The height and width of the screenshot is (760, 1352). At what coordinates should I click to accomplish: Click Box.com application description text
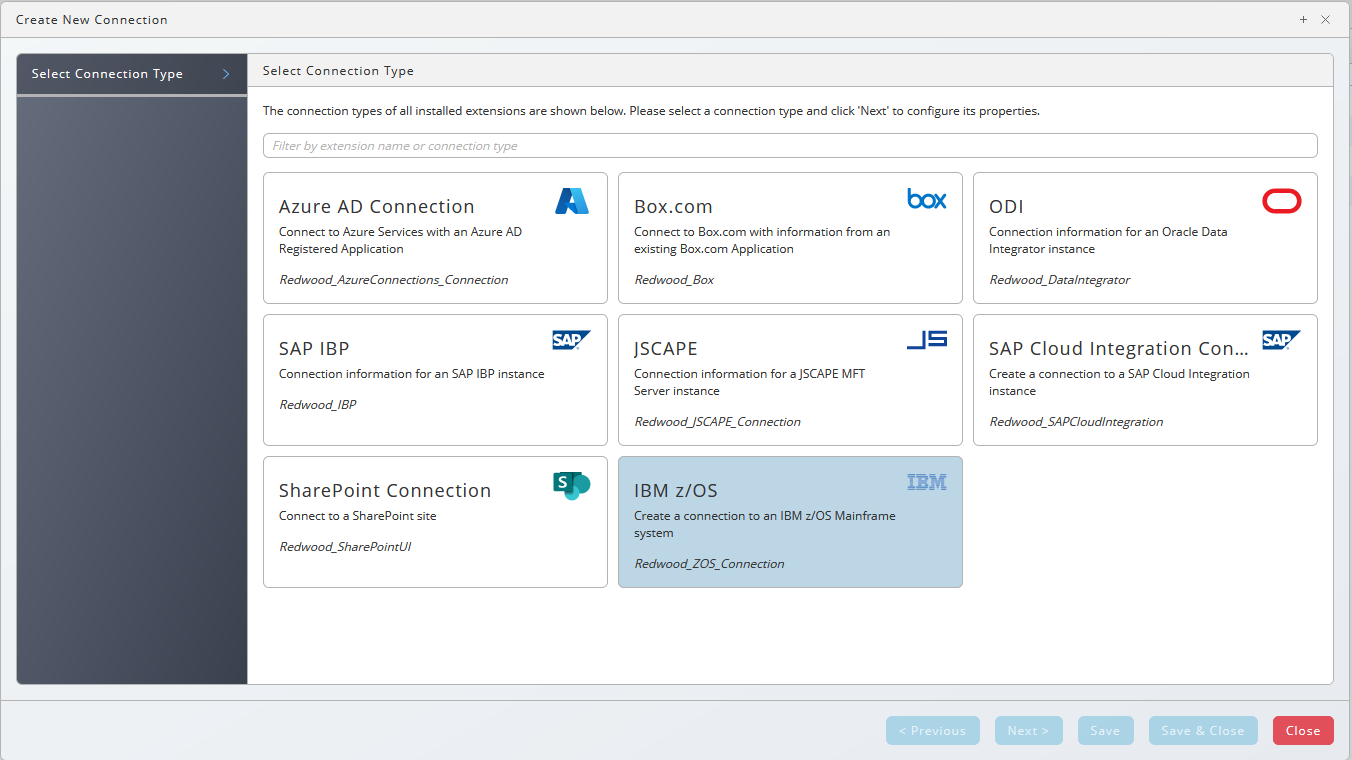pyautogui.click(x=762, y=240)
